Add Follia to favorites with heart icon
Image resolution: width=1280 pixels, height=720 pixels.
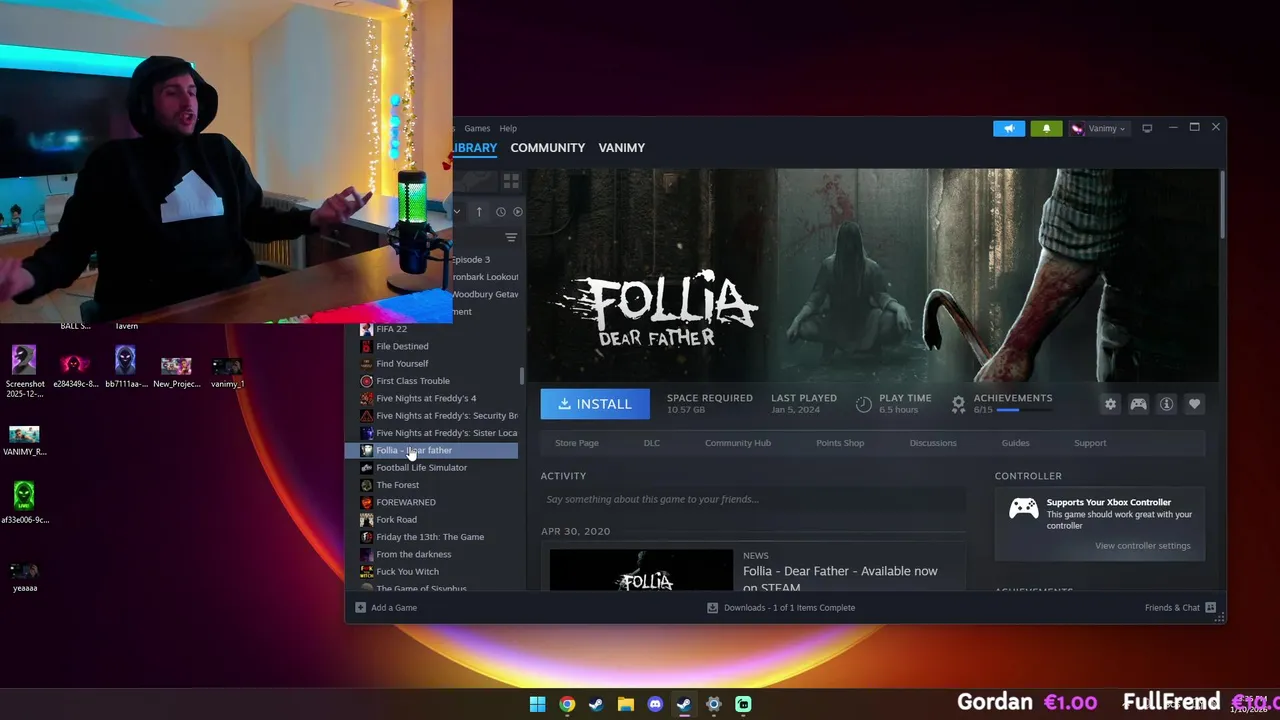point(1194,404)
